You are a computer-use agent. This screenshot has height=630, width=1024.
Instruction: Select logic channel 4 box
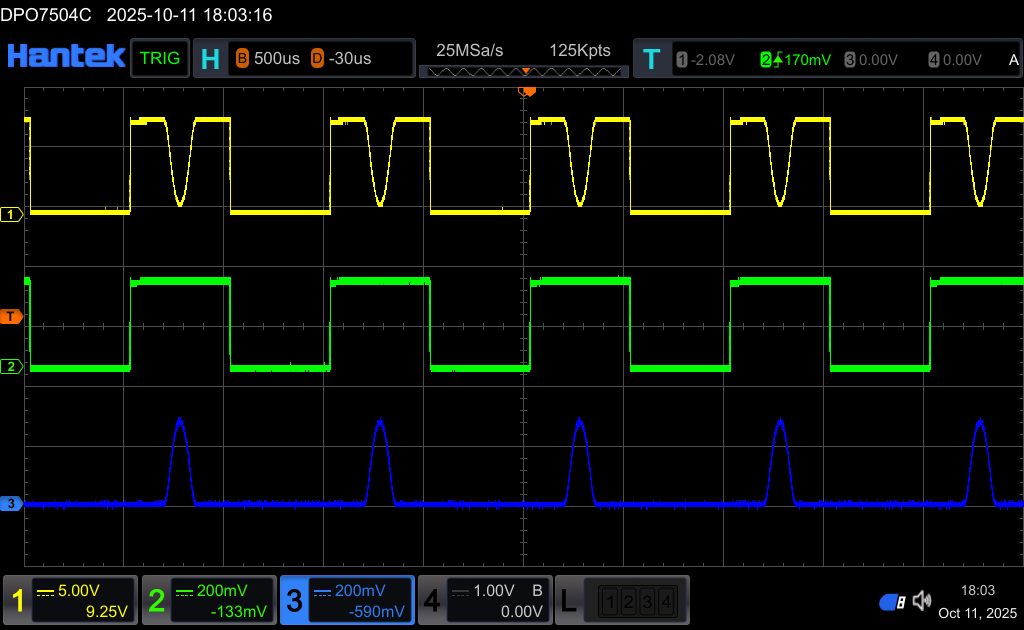[666, 601]
